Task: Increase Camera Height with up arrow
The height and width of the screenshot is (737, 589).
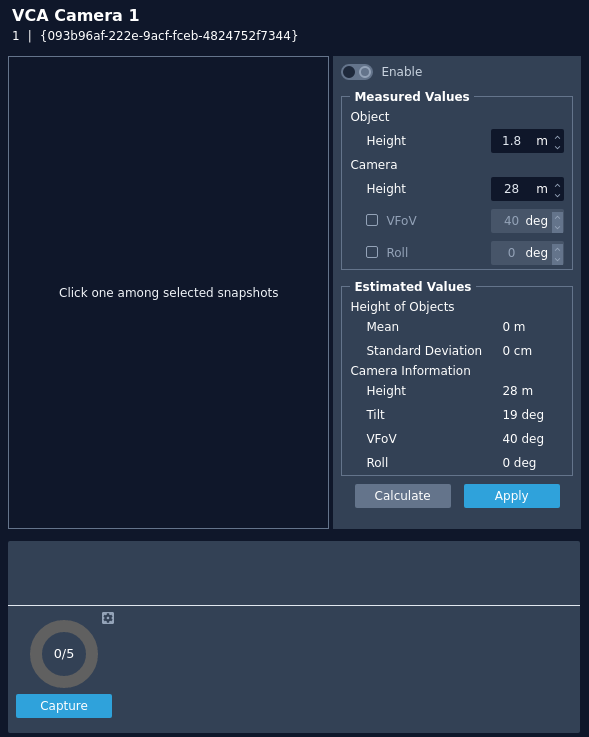Action: (558, 185)
